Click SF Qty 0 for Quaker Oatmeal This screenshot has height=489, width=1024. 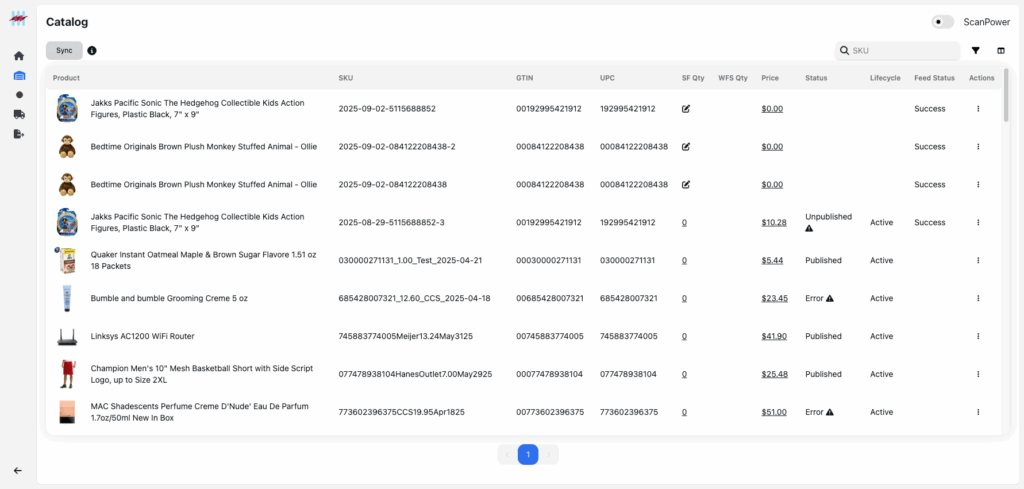click(684, 260)
